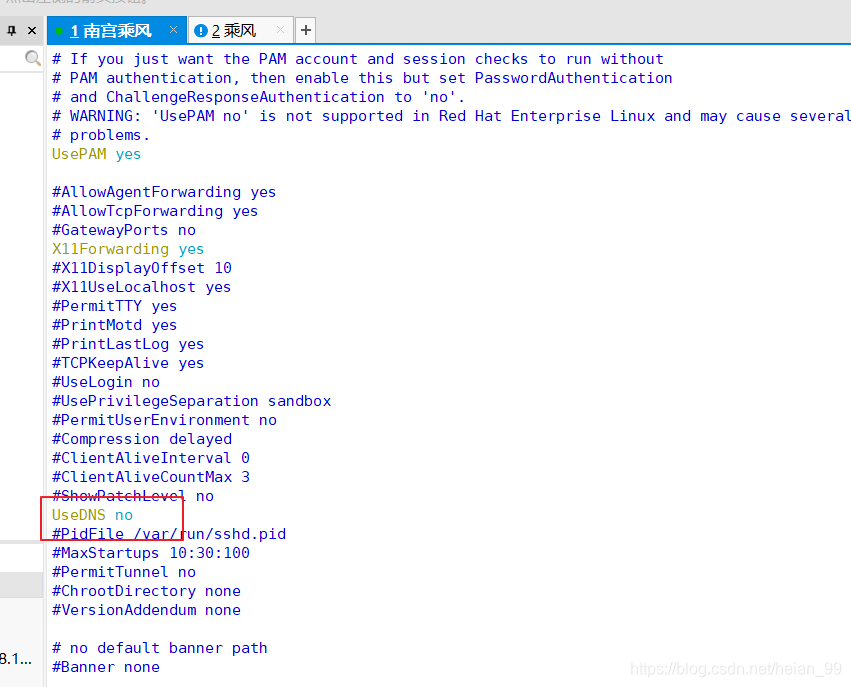Click the pin icon on side panel

point(11,30)
